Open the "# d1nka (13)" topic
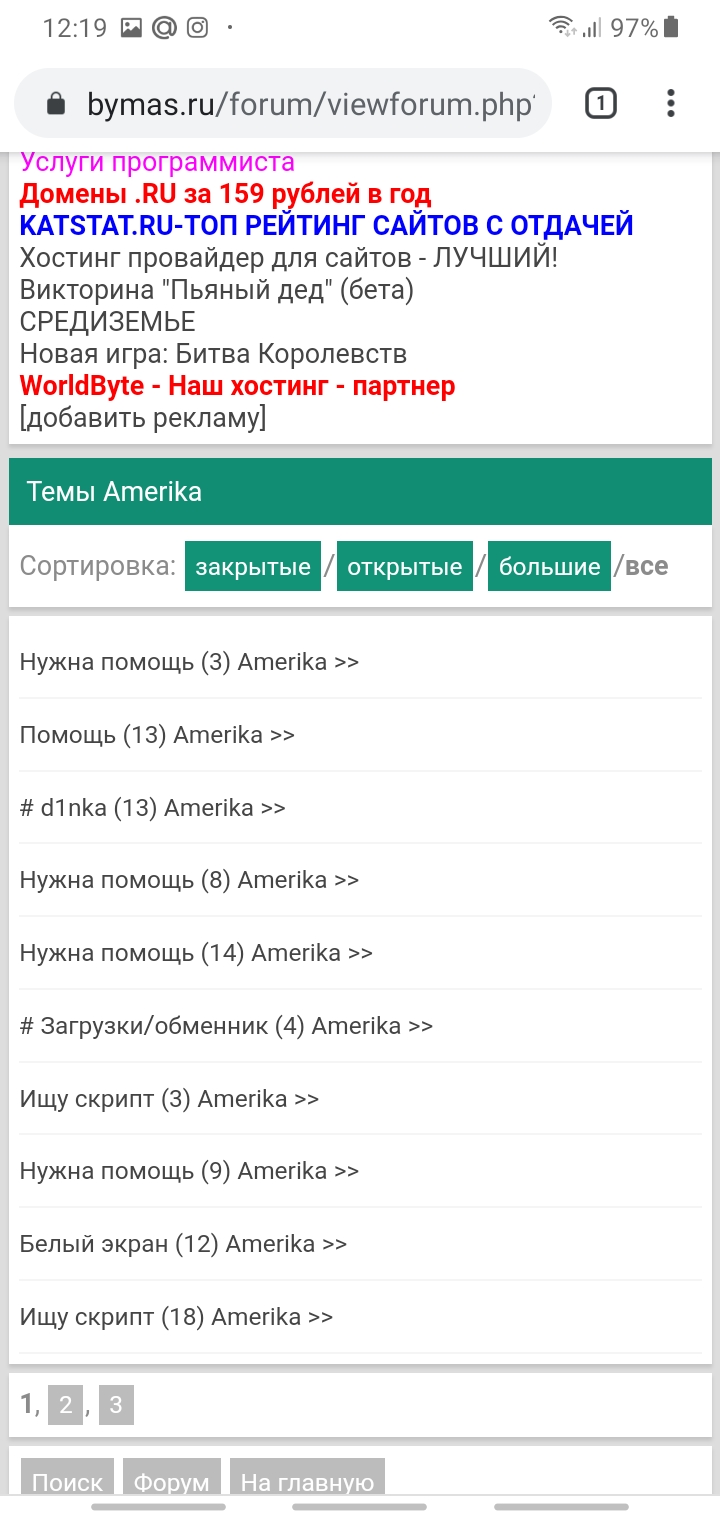 (152, 808)
